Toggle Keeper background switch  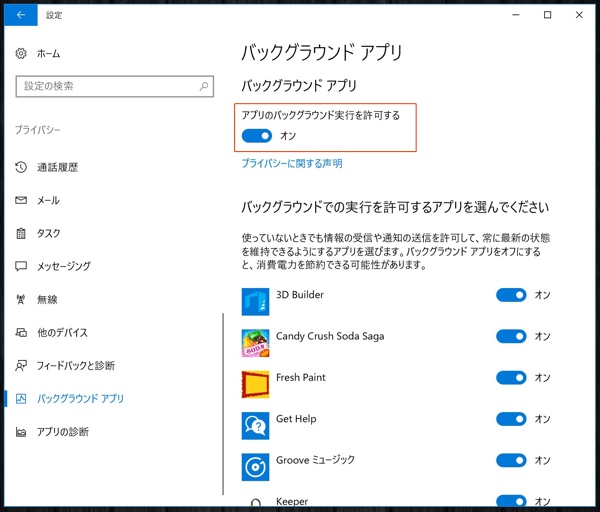pyautogui.click(x=511, y=501)
